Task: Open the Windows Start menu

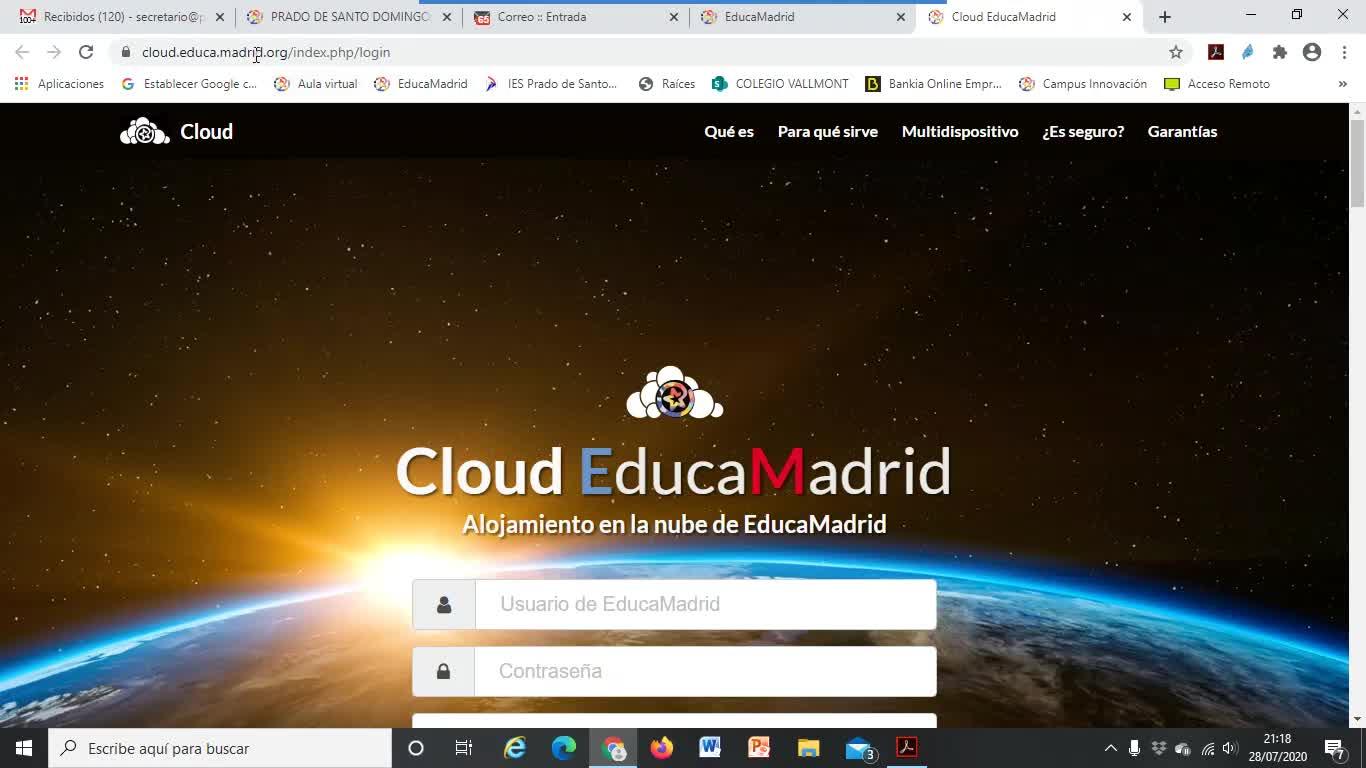Action: click(24, 748)
